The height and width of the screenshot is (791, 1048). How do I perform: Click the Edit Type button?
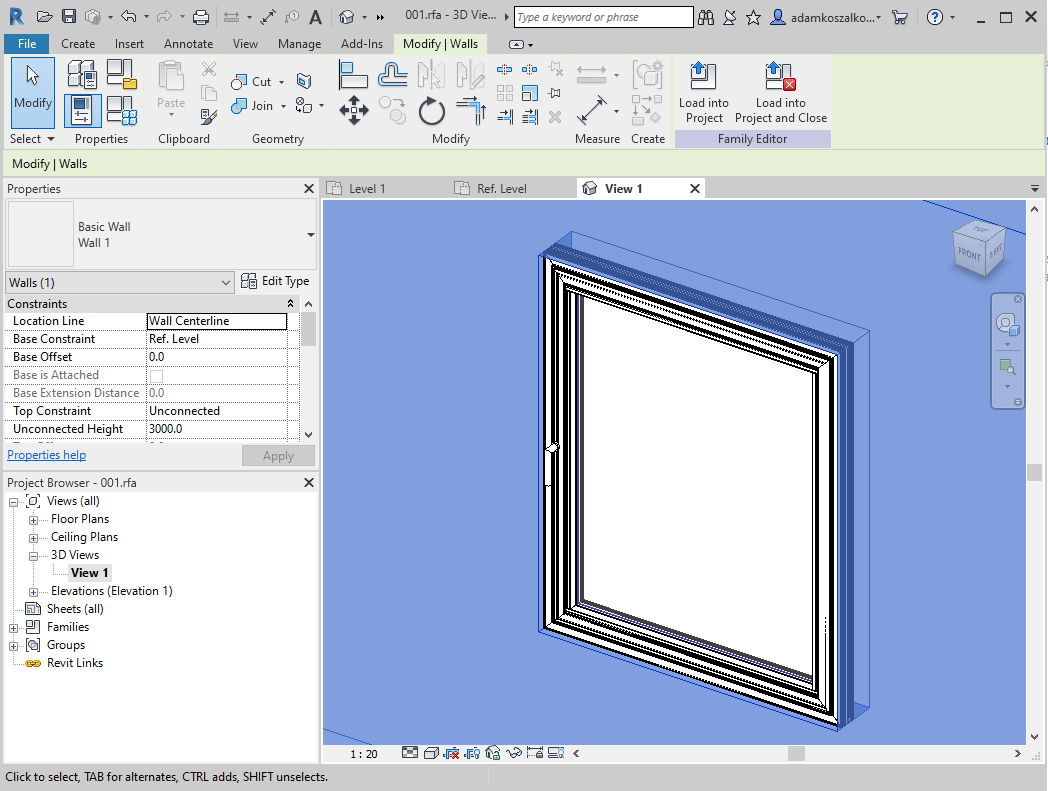[276, 282]
